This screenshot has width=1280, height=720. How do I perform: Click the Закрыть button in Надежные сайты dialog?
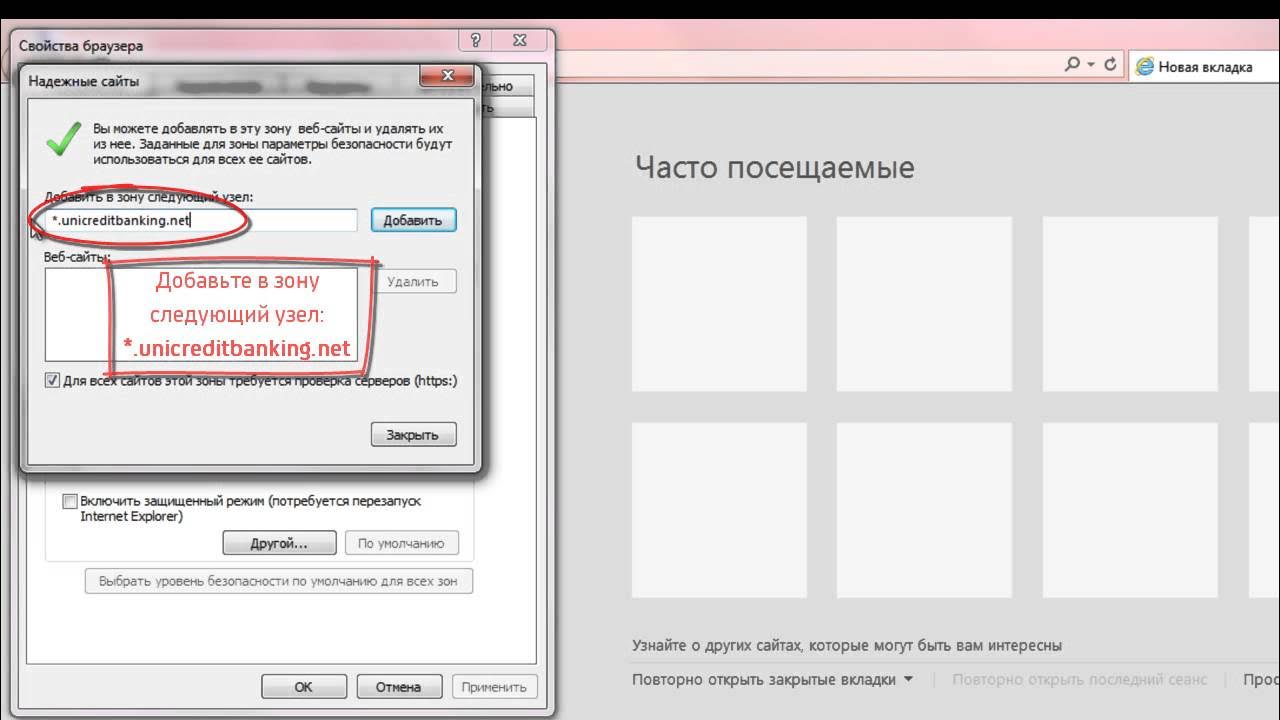click(413, 434)
